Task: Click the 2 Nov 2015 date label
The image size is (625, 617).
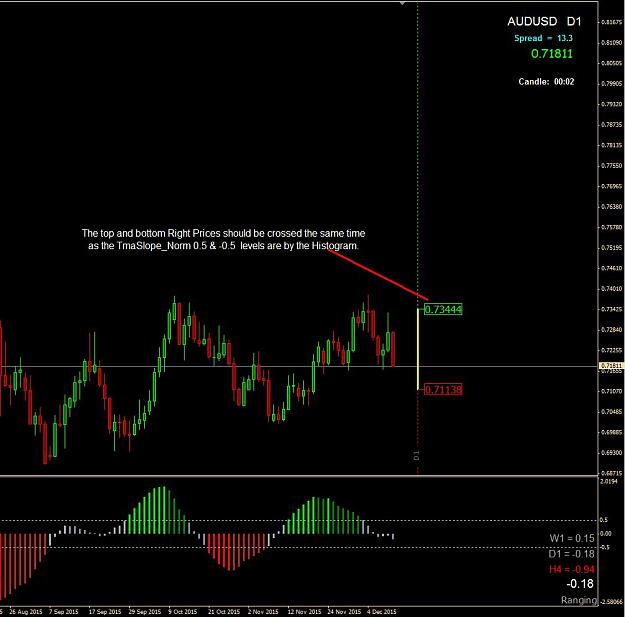Action: 263,612
